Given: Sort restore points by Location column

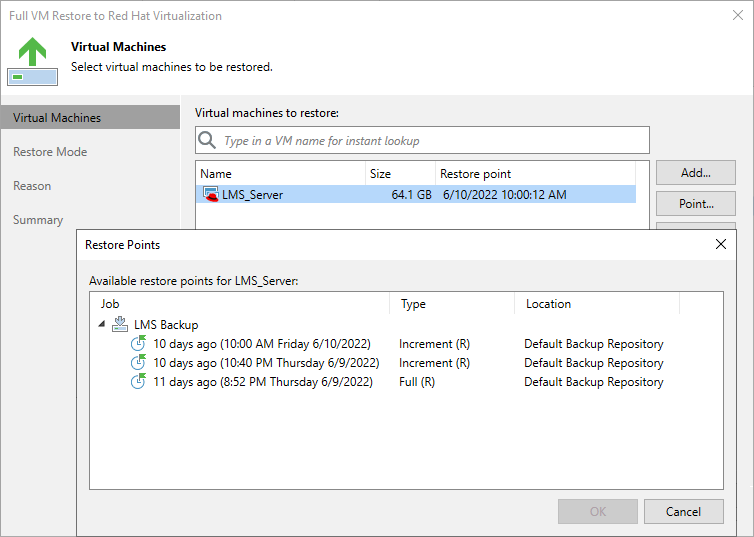Looking at the screenshot, I should tap(595, 304).
